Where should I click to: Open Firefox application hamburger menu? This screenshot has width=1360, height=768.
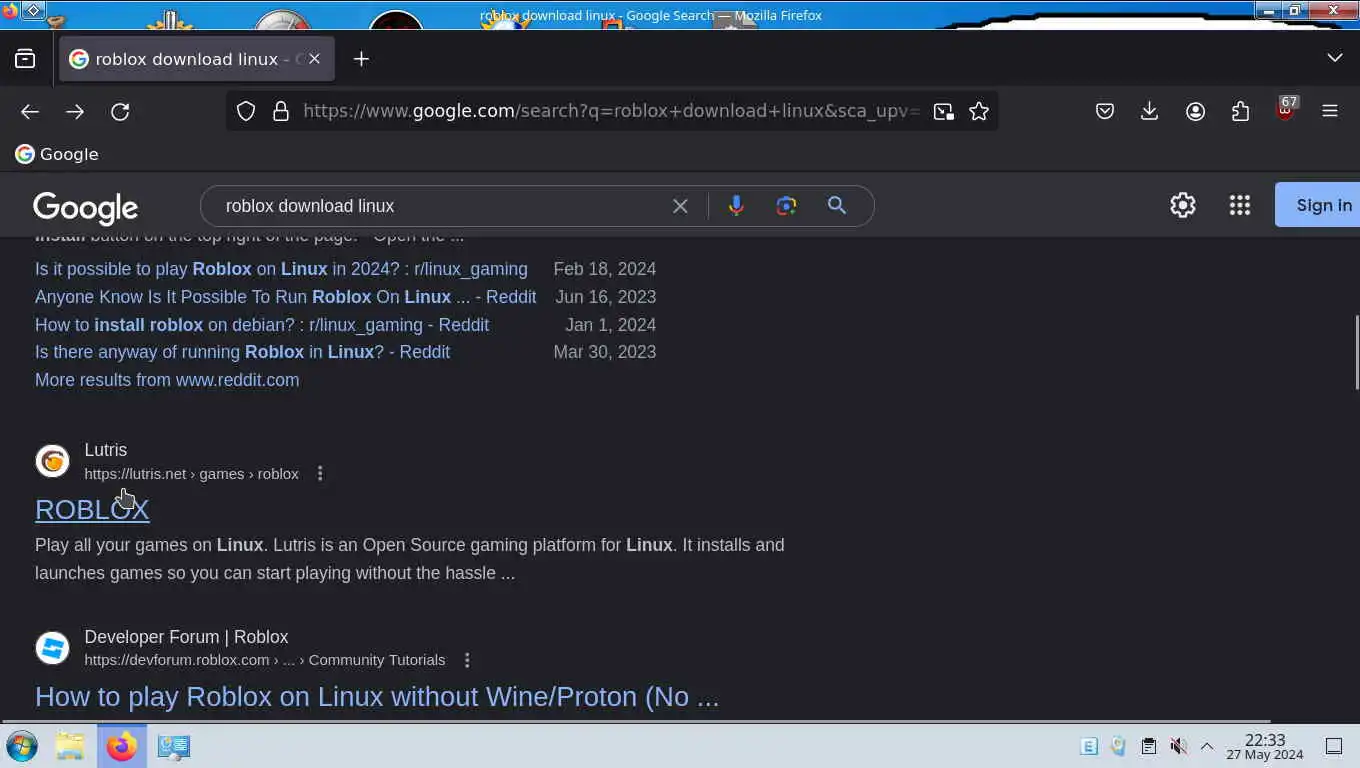click(1330, 111)
